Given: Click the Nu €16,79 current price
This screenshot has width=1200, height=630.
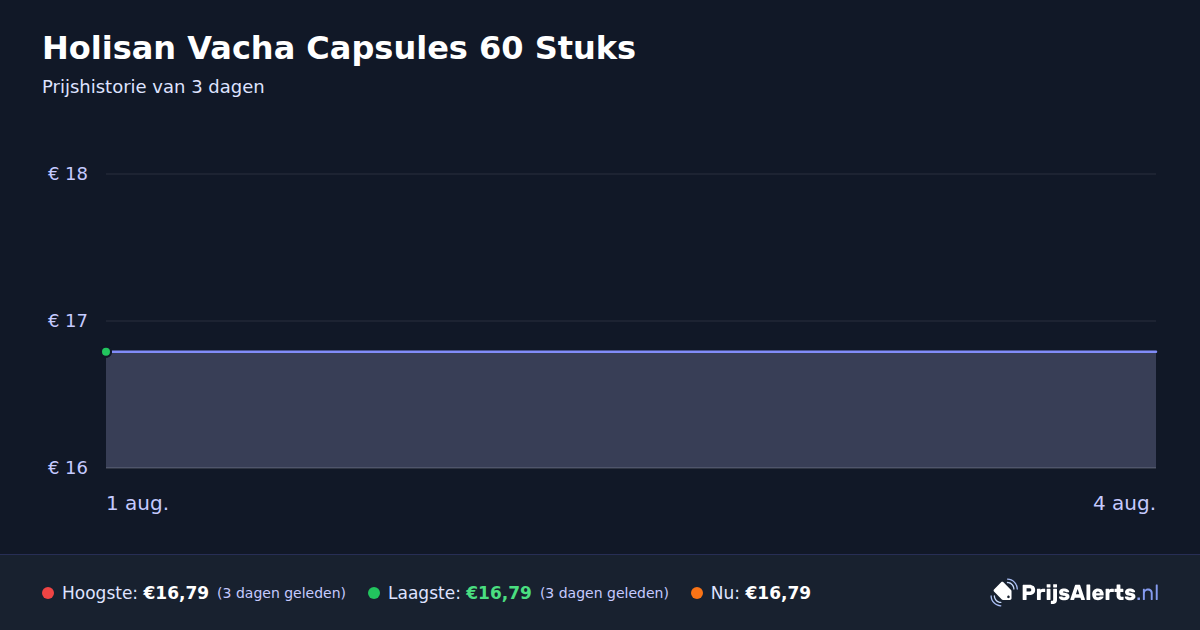Looking at the screenshot, I should (x=778, y=593).
